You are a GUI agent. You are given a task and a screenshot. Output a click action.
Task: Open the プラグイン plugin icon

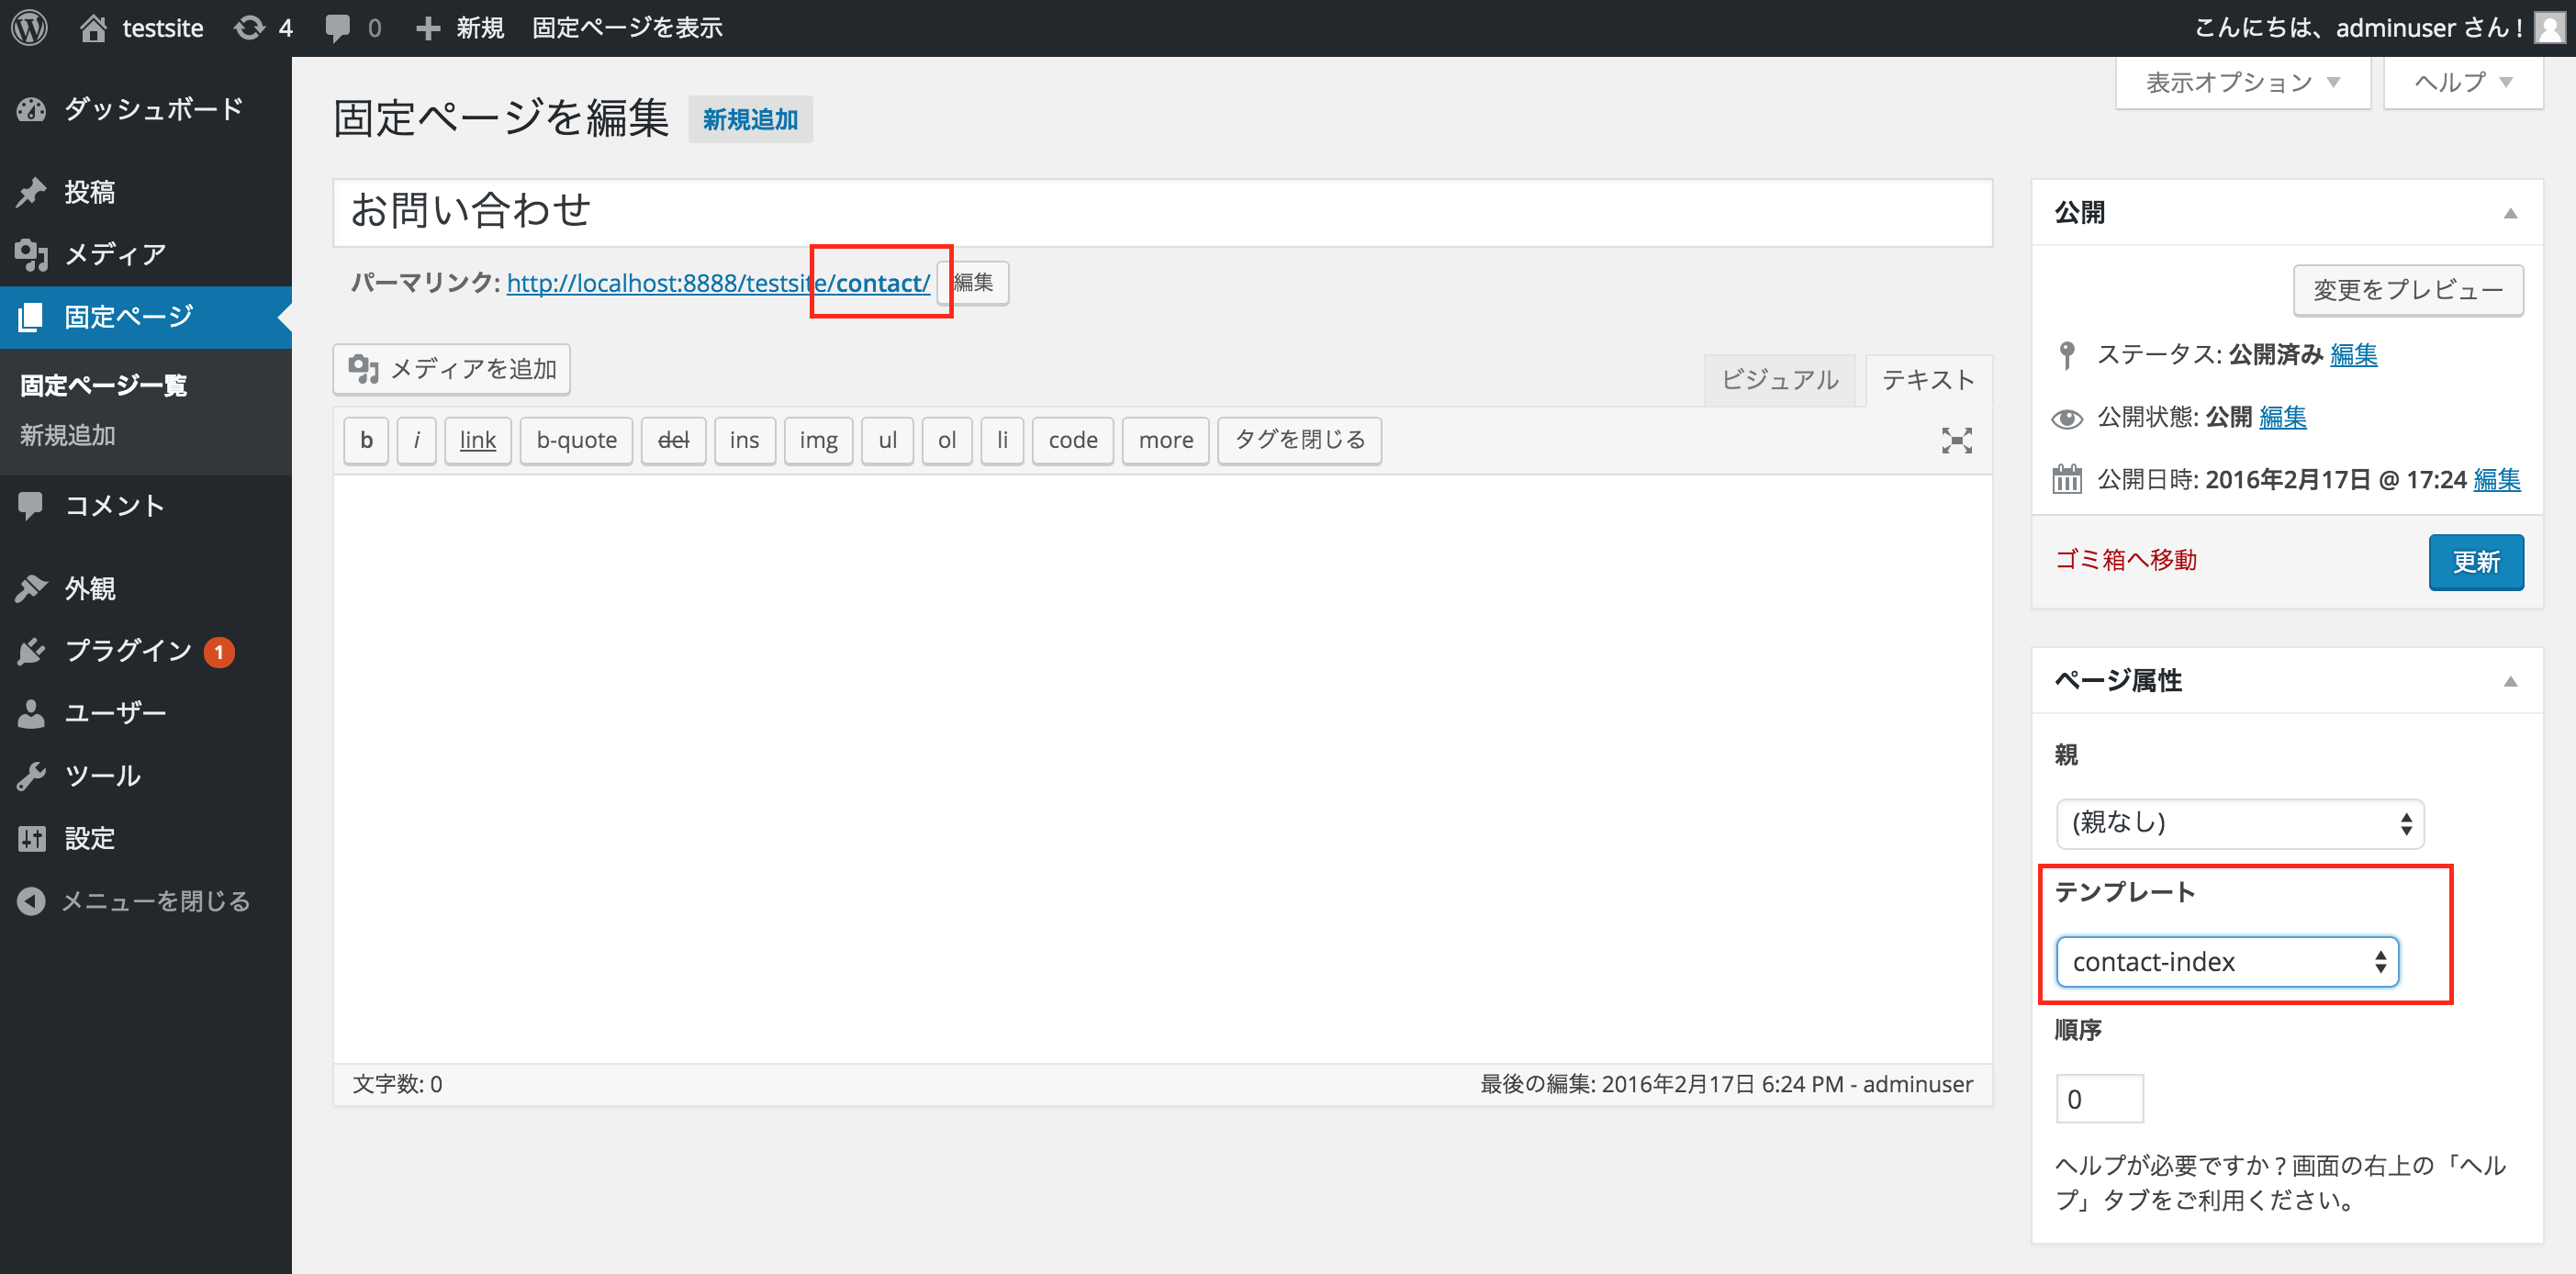(x=32, y=650)
